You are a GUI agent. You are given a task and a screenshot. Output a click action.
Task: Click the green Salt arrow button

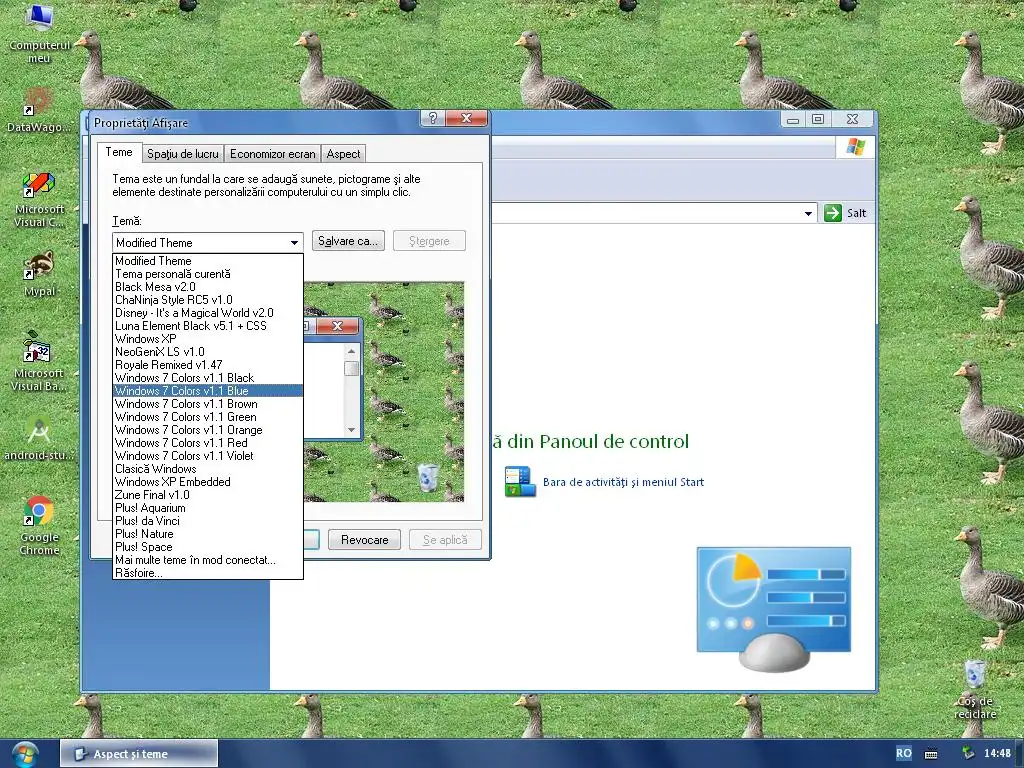click(x=833, y=213)
